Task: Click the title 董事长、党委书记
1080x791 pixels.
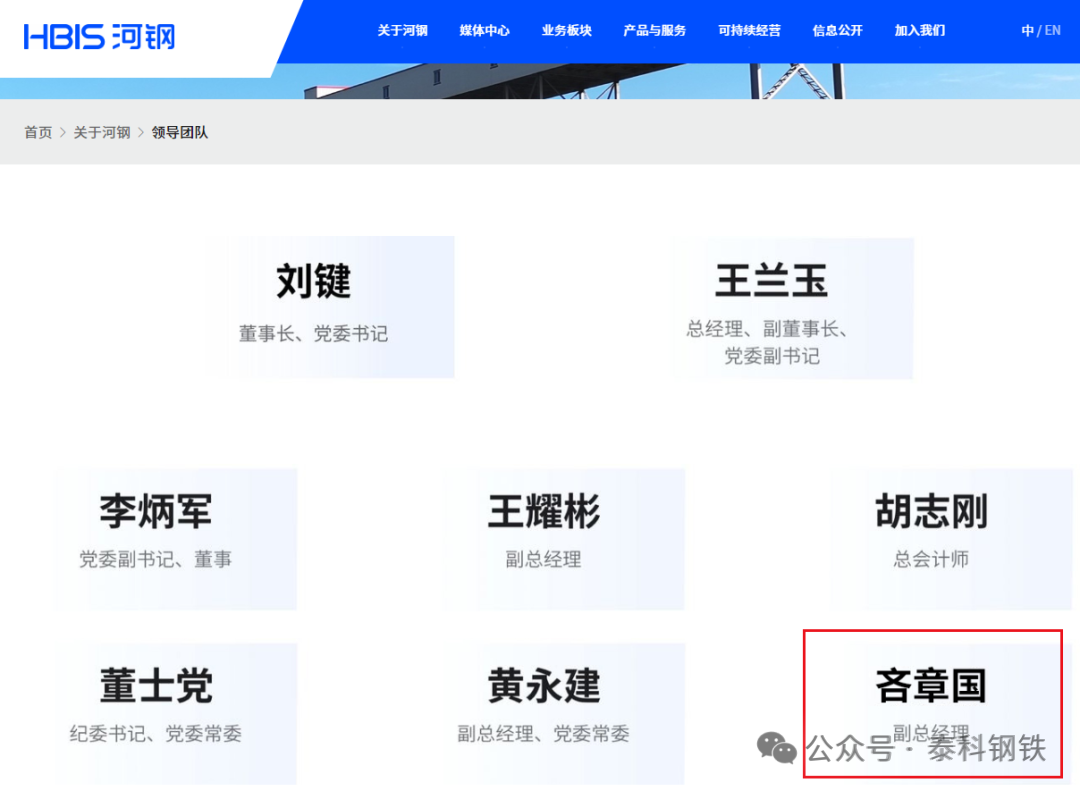Action: click(313, 333)
